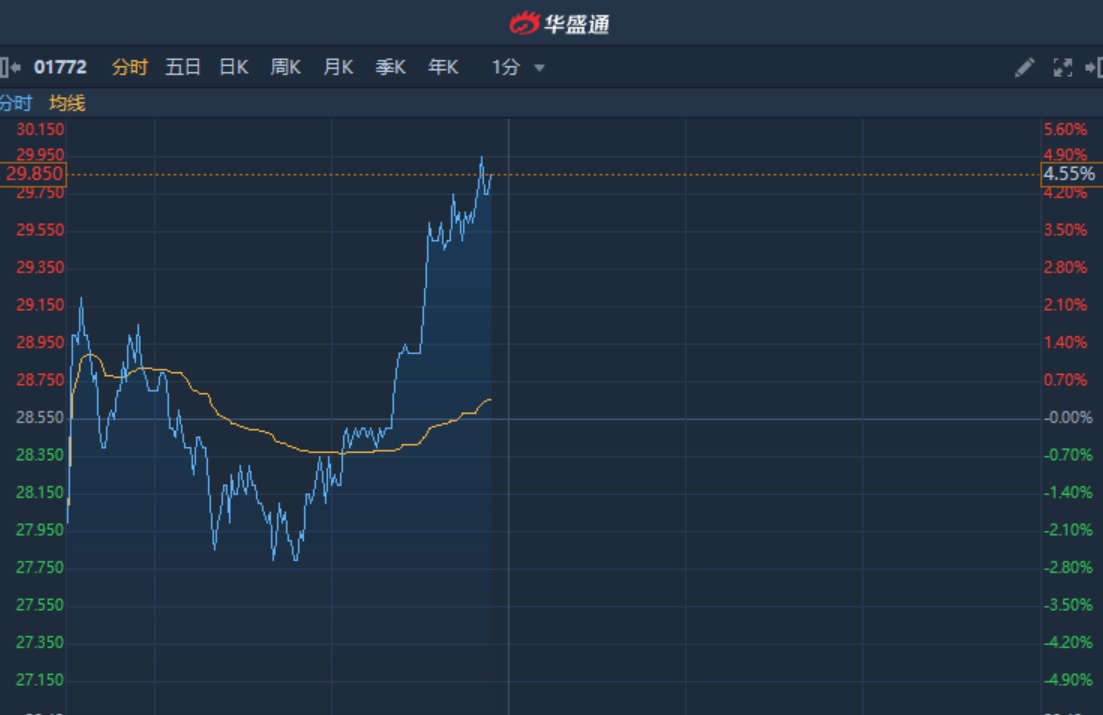The width and height of the screenshot is (1103, 715).
Task: Collapse the right side panel
Action: click(1094, 68)
